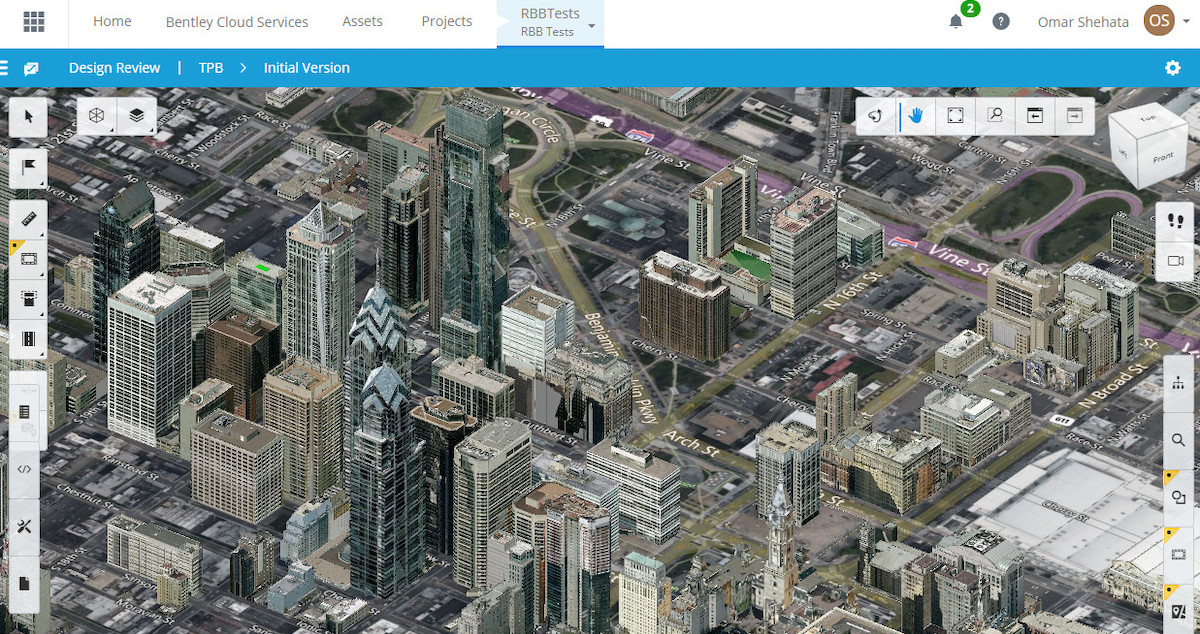Choose the ruler measure tool

[28, 218]
